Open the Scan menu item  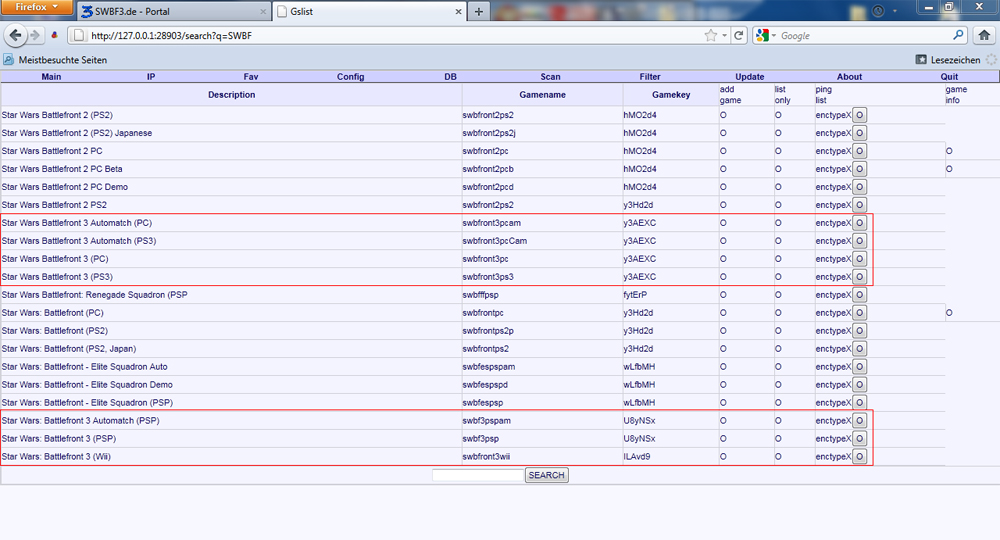pyautogui.click(x=550, y=77)
